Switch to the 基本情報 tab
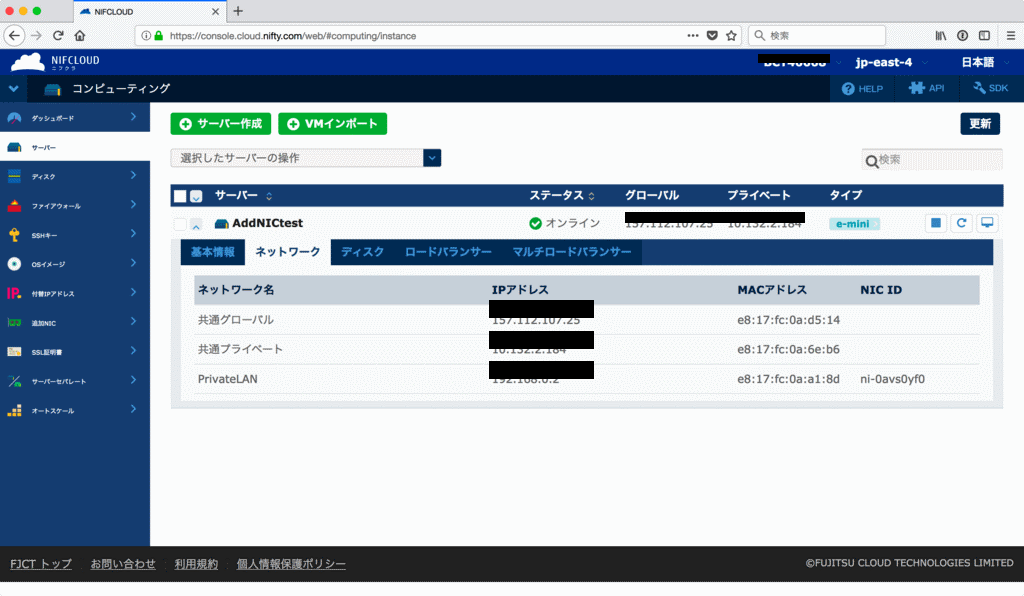 point(213,252)
